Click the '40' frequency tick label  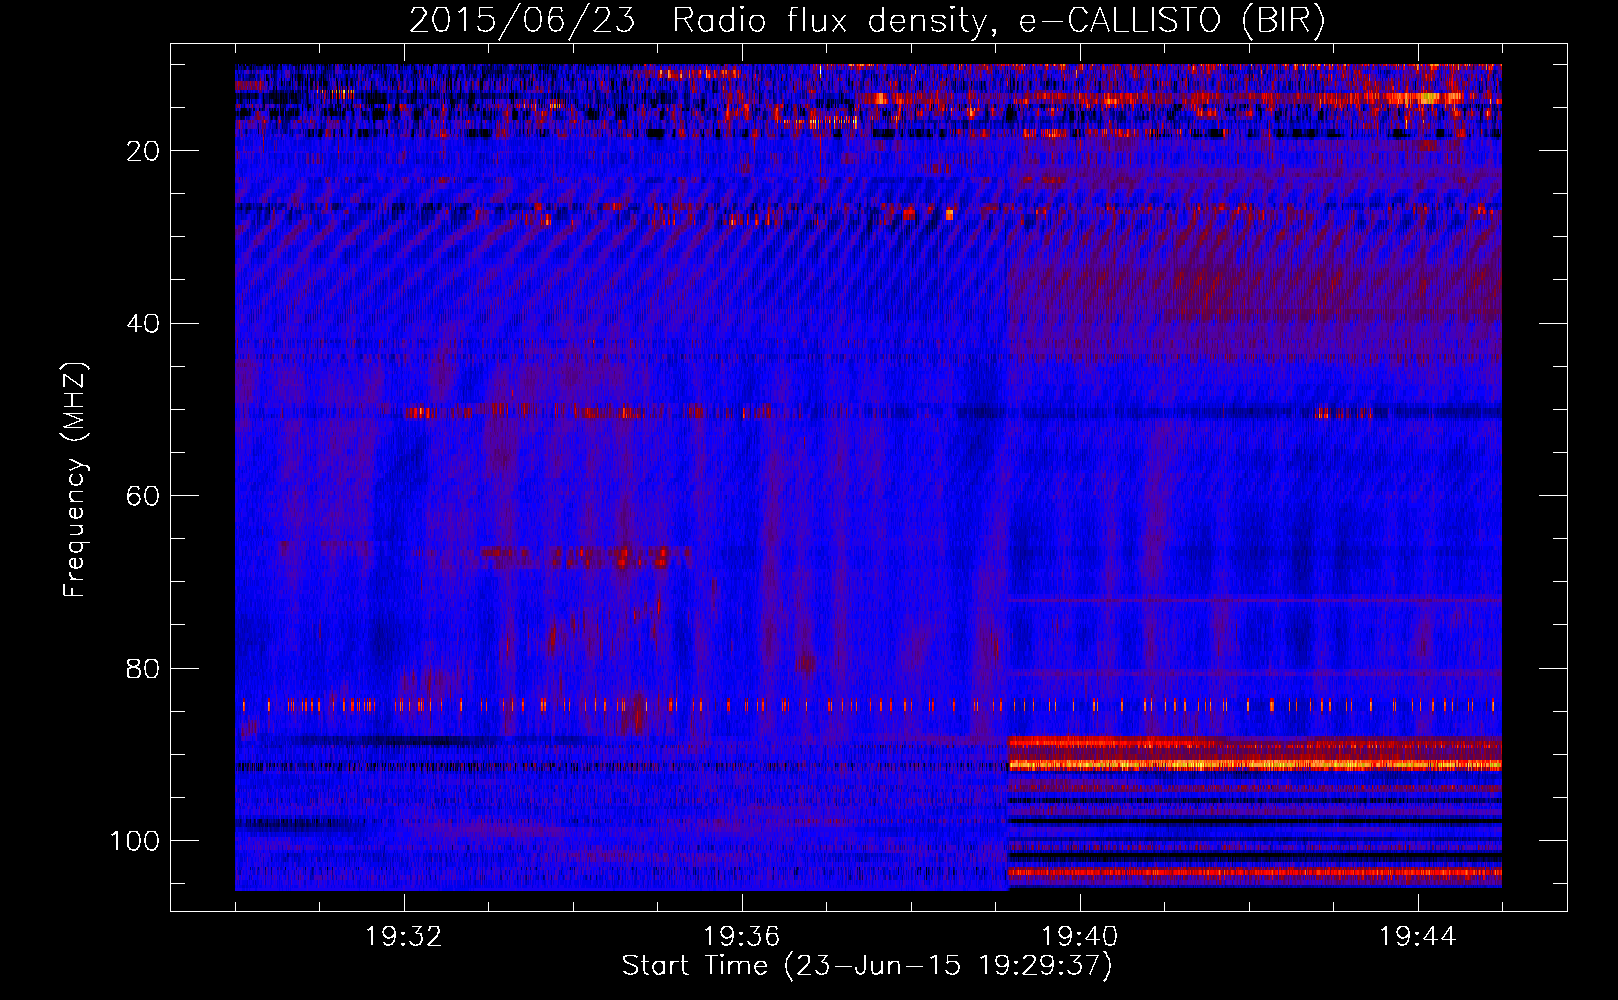tap(144, 324)
